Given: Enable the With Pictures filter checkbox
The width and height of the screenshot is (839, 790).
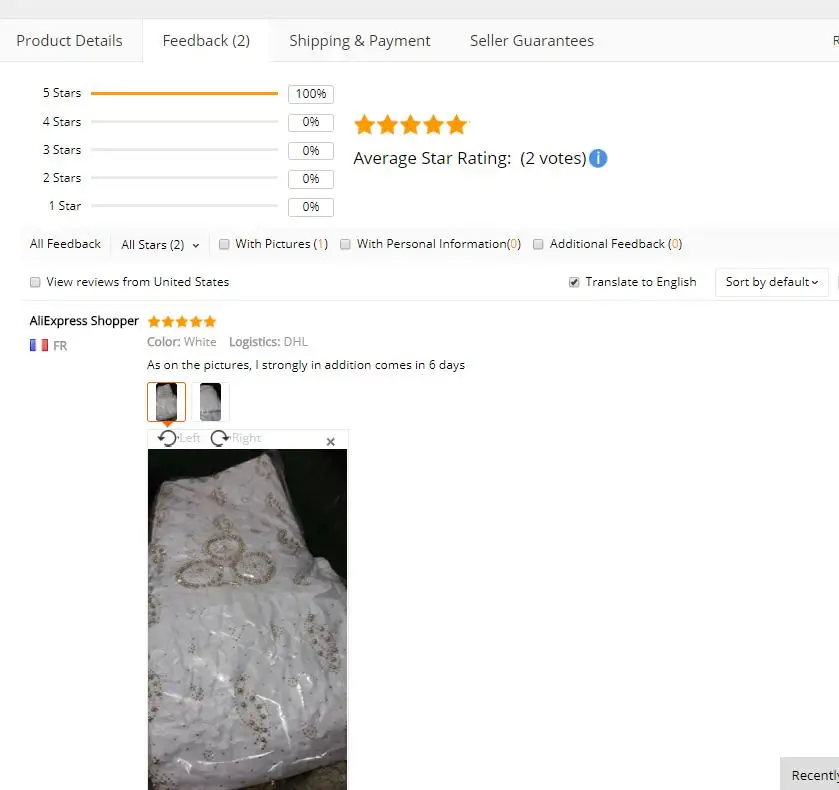Looking at the screenshot, I should click(224, 244).
